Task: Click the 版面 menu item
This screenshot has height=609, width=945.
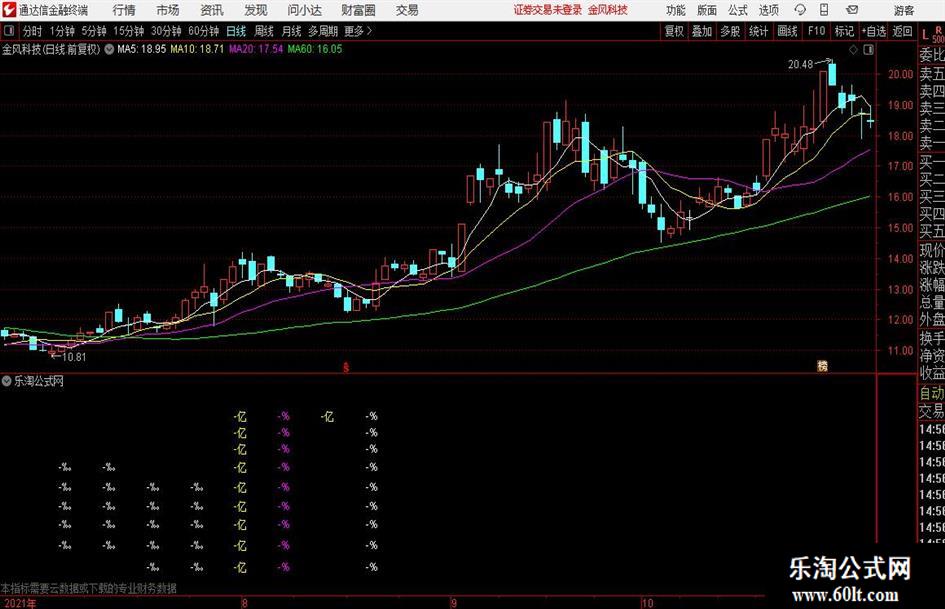Action: [707, 10]
